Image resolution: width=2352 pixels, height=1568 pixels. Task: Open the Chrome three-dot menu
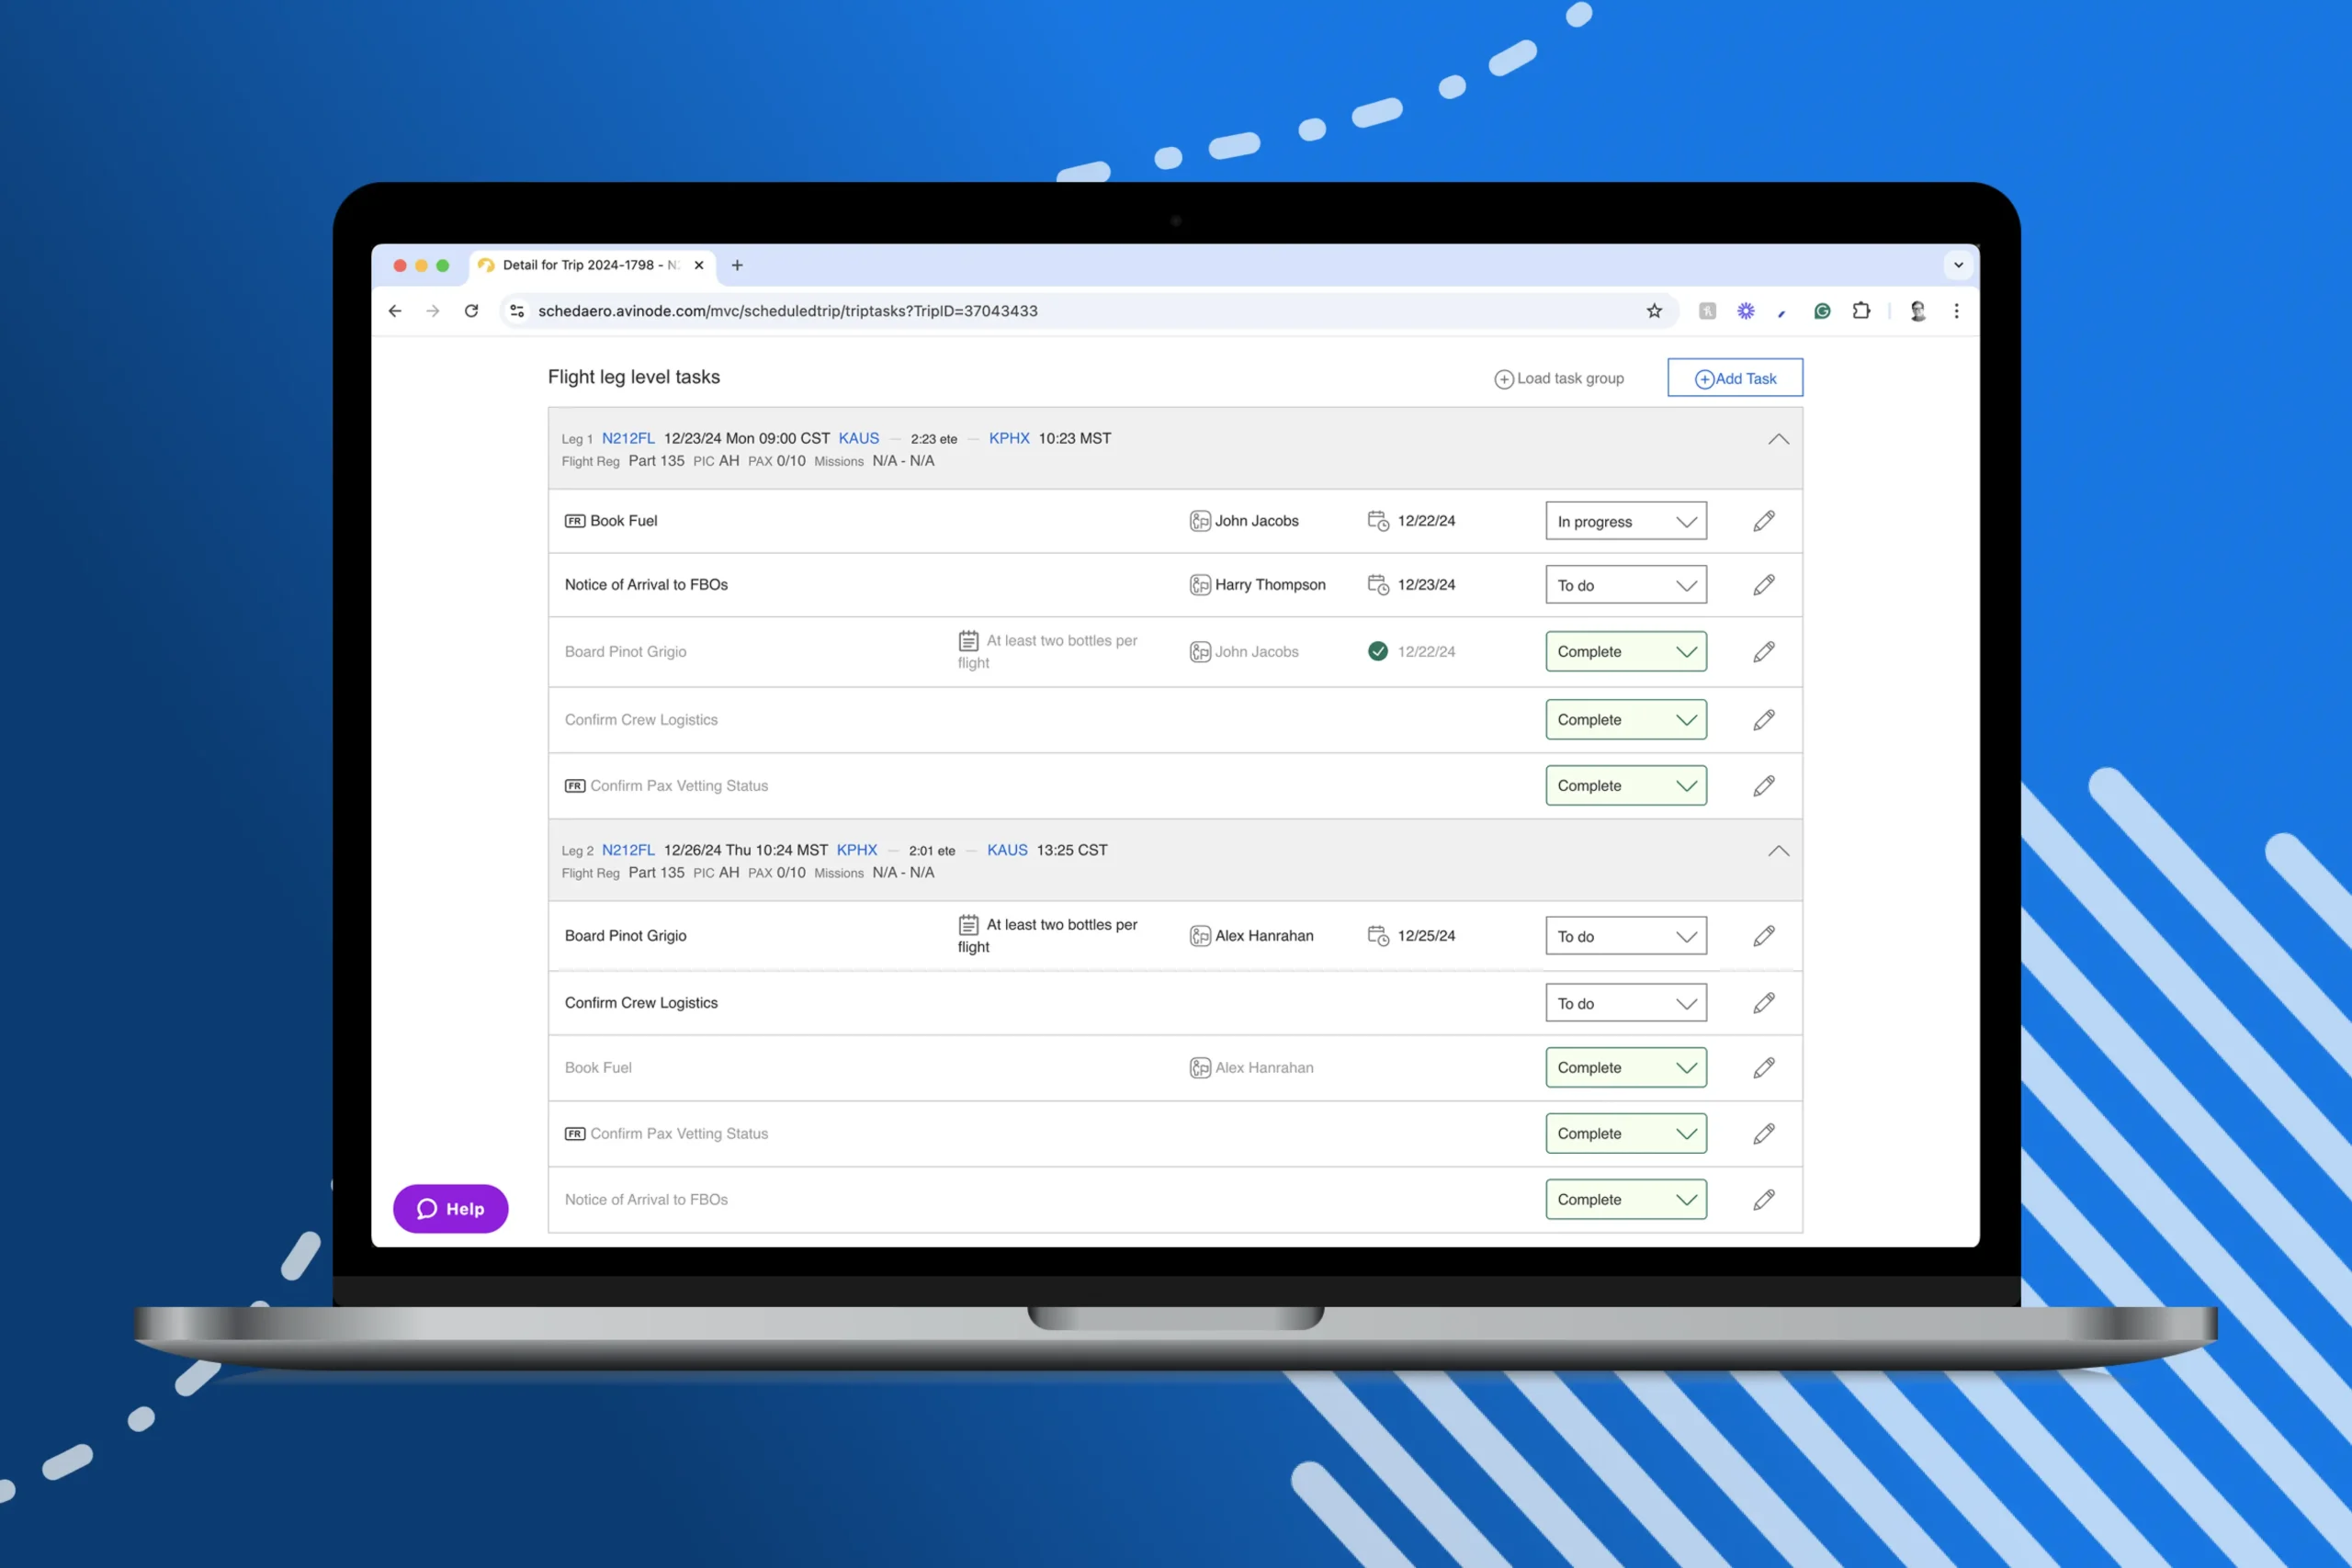pos(1957,311)
